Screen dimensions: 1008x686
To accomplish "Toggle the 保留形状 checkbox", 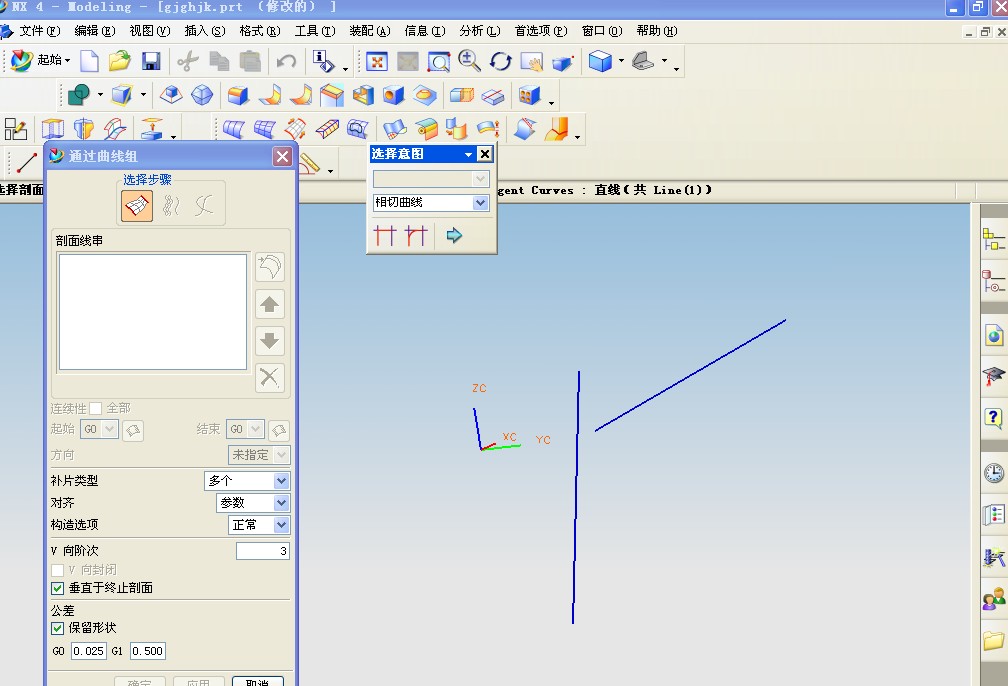I will click(x=57, y=628).
